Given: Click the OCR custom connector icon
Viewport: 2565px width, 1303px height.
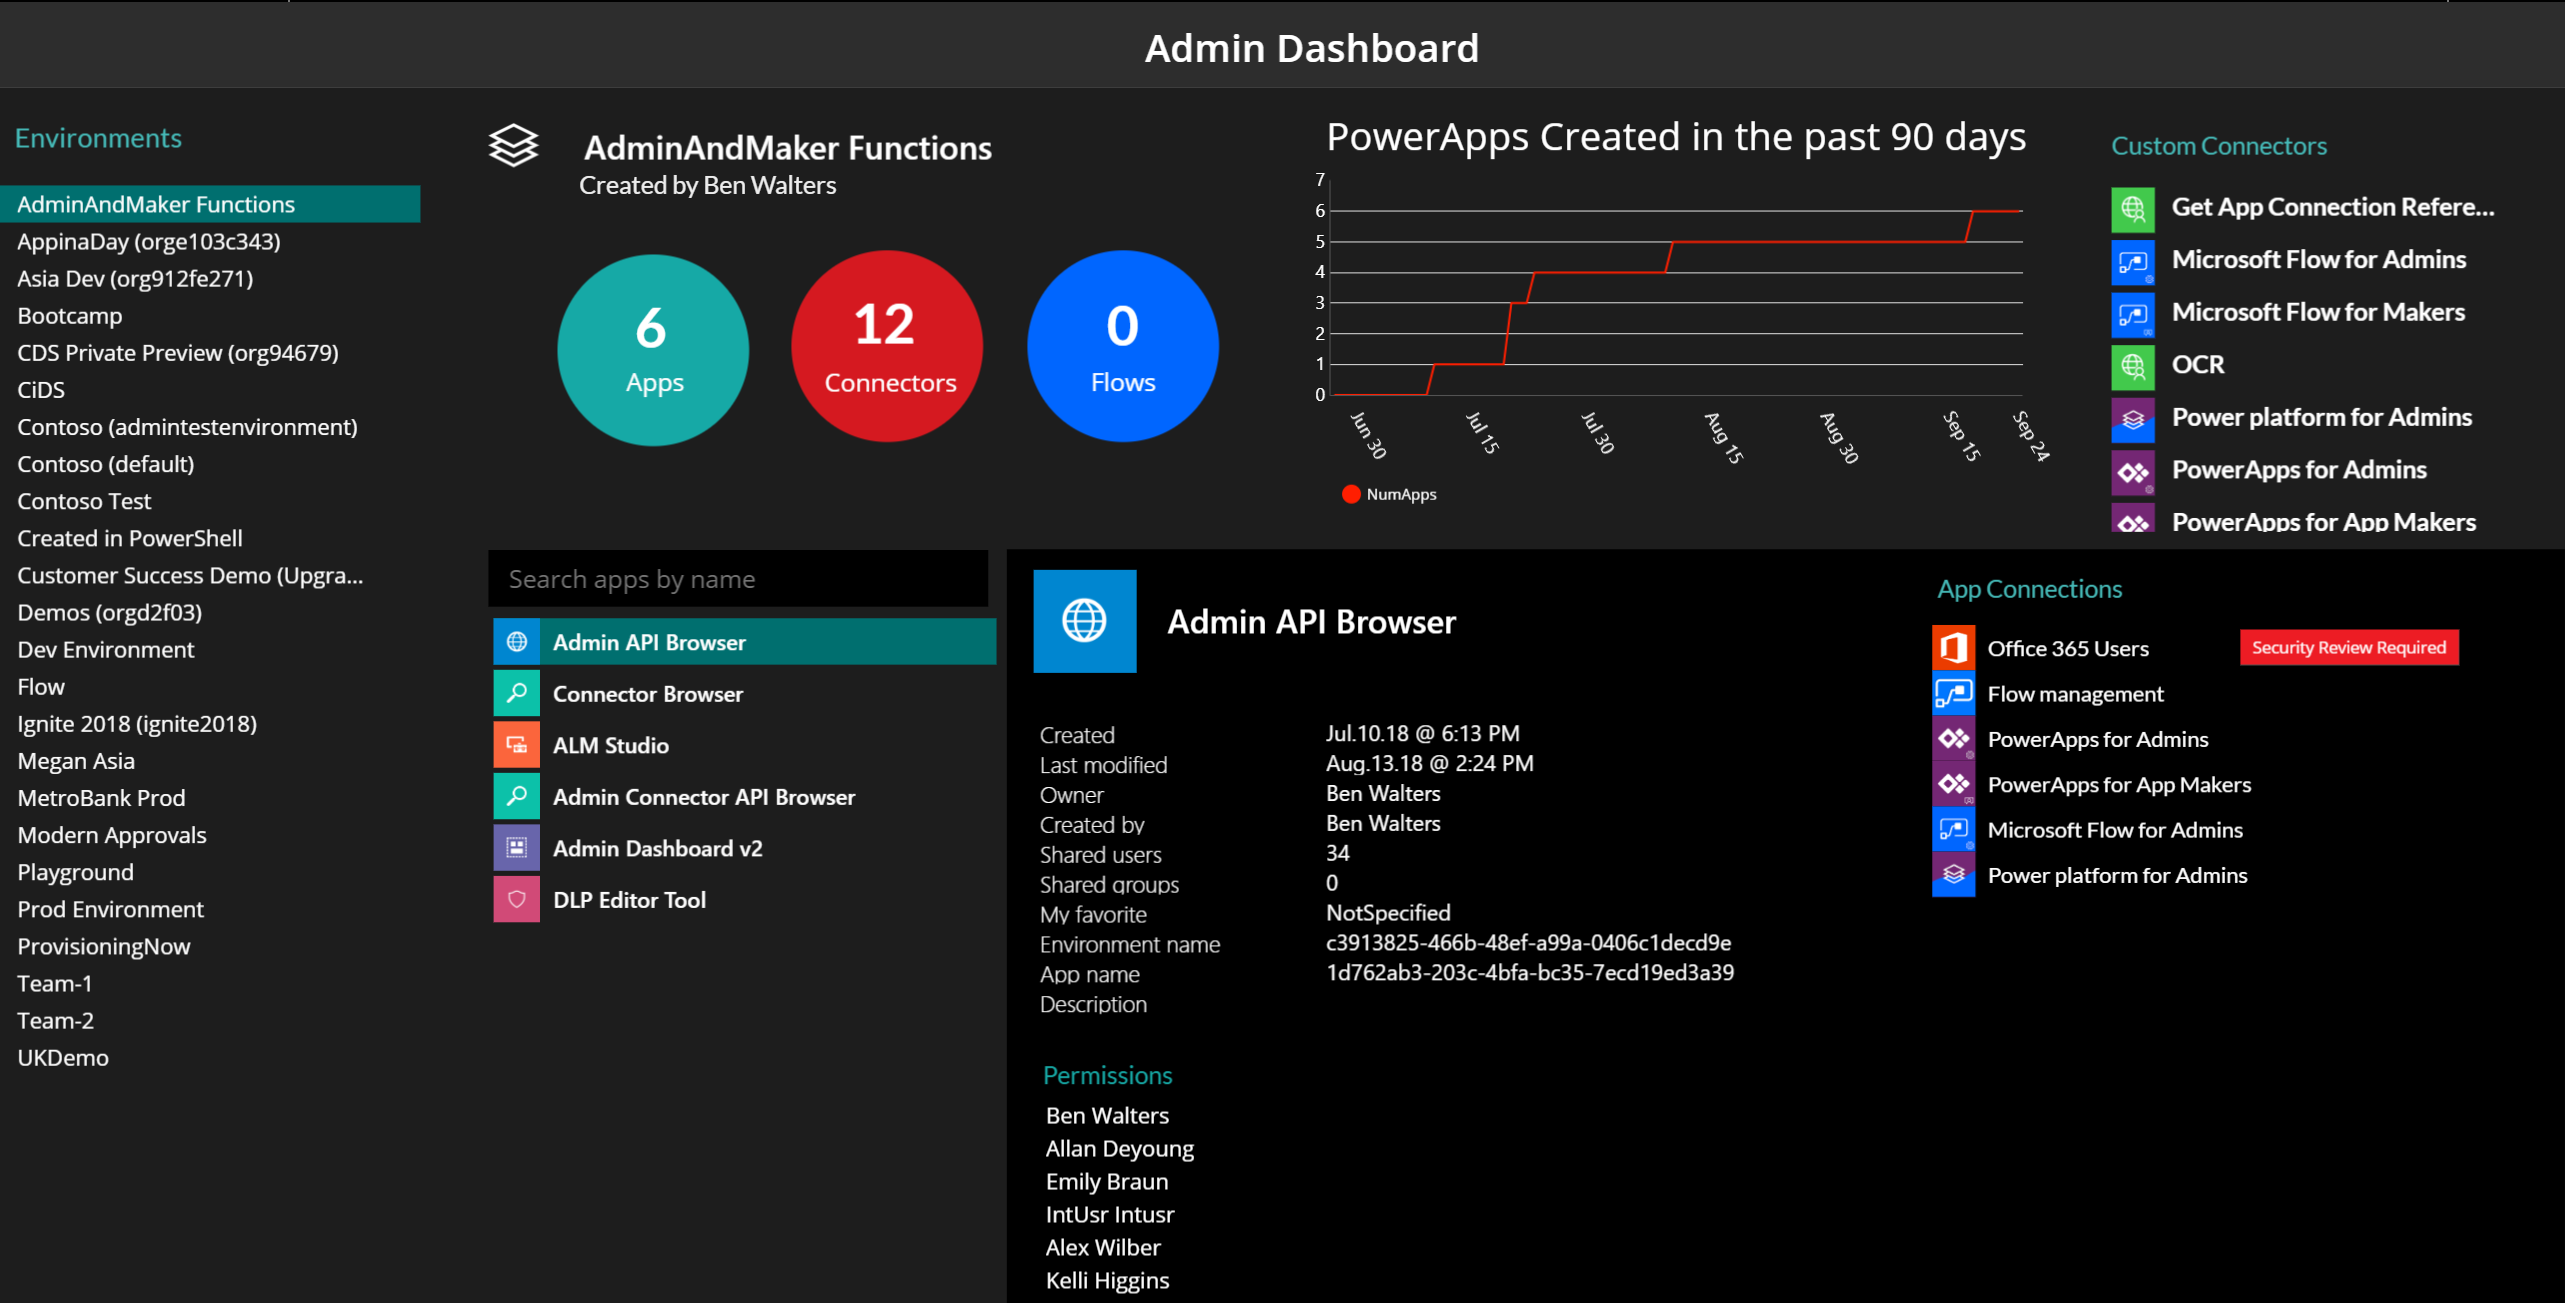Looking at the screenshot, I should click(x=2133, y=366).
